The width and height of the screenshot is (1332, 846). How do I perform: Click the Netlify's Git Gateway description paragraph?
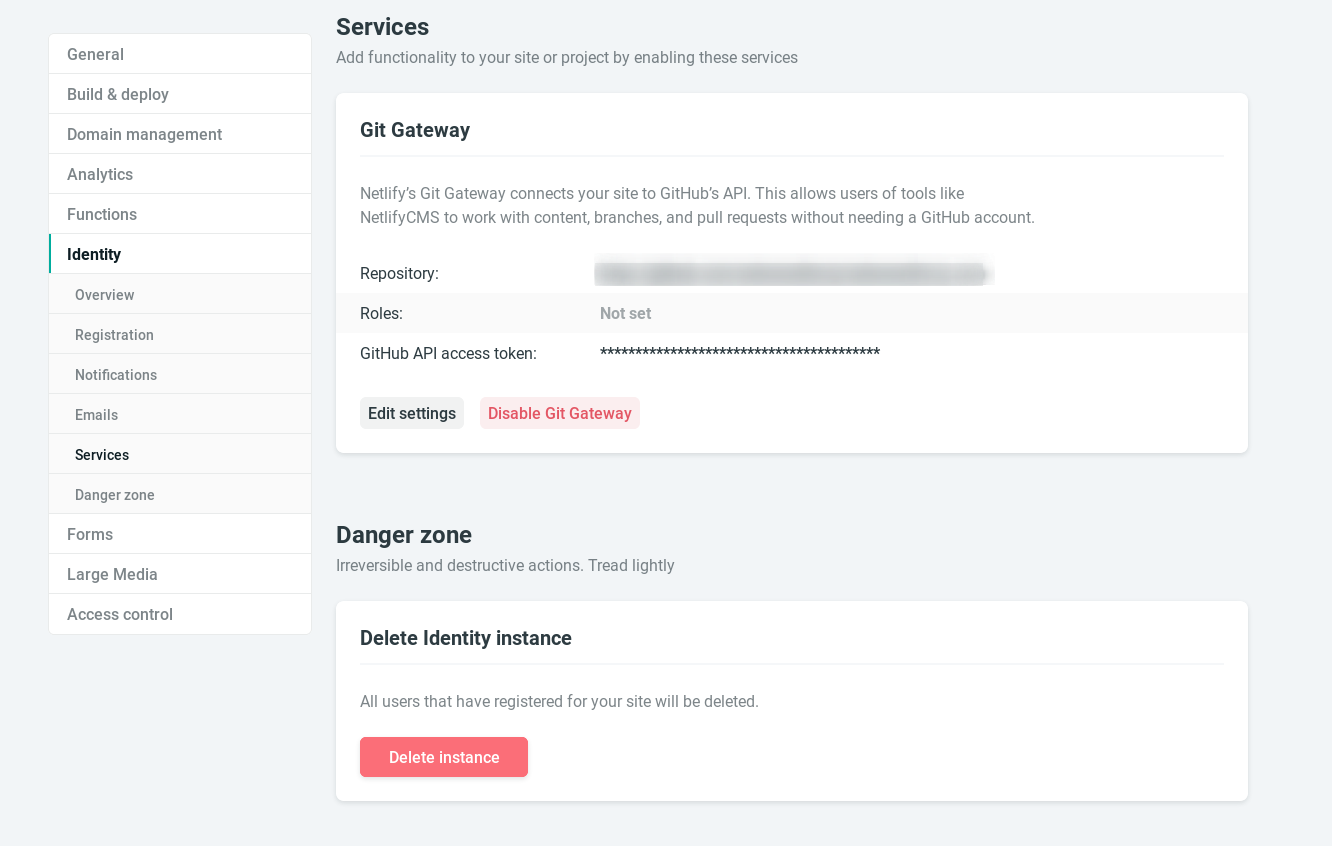click(x=697, y=205)
